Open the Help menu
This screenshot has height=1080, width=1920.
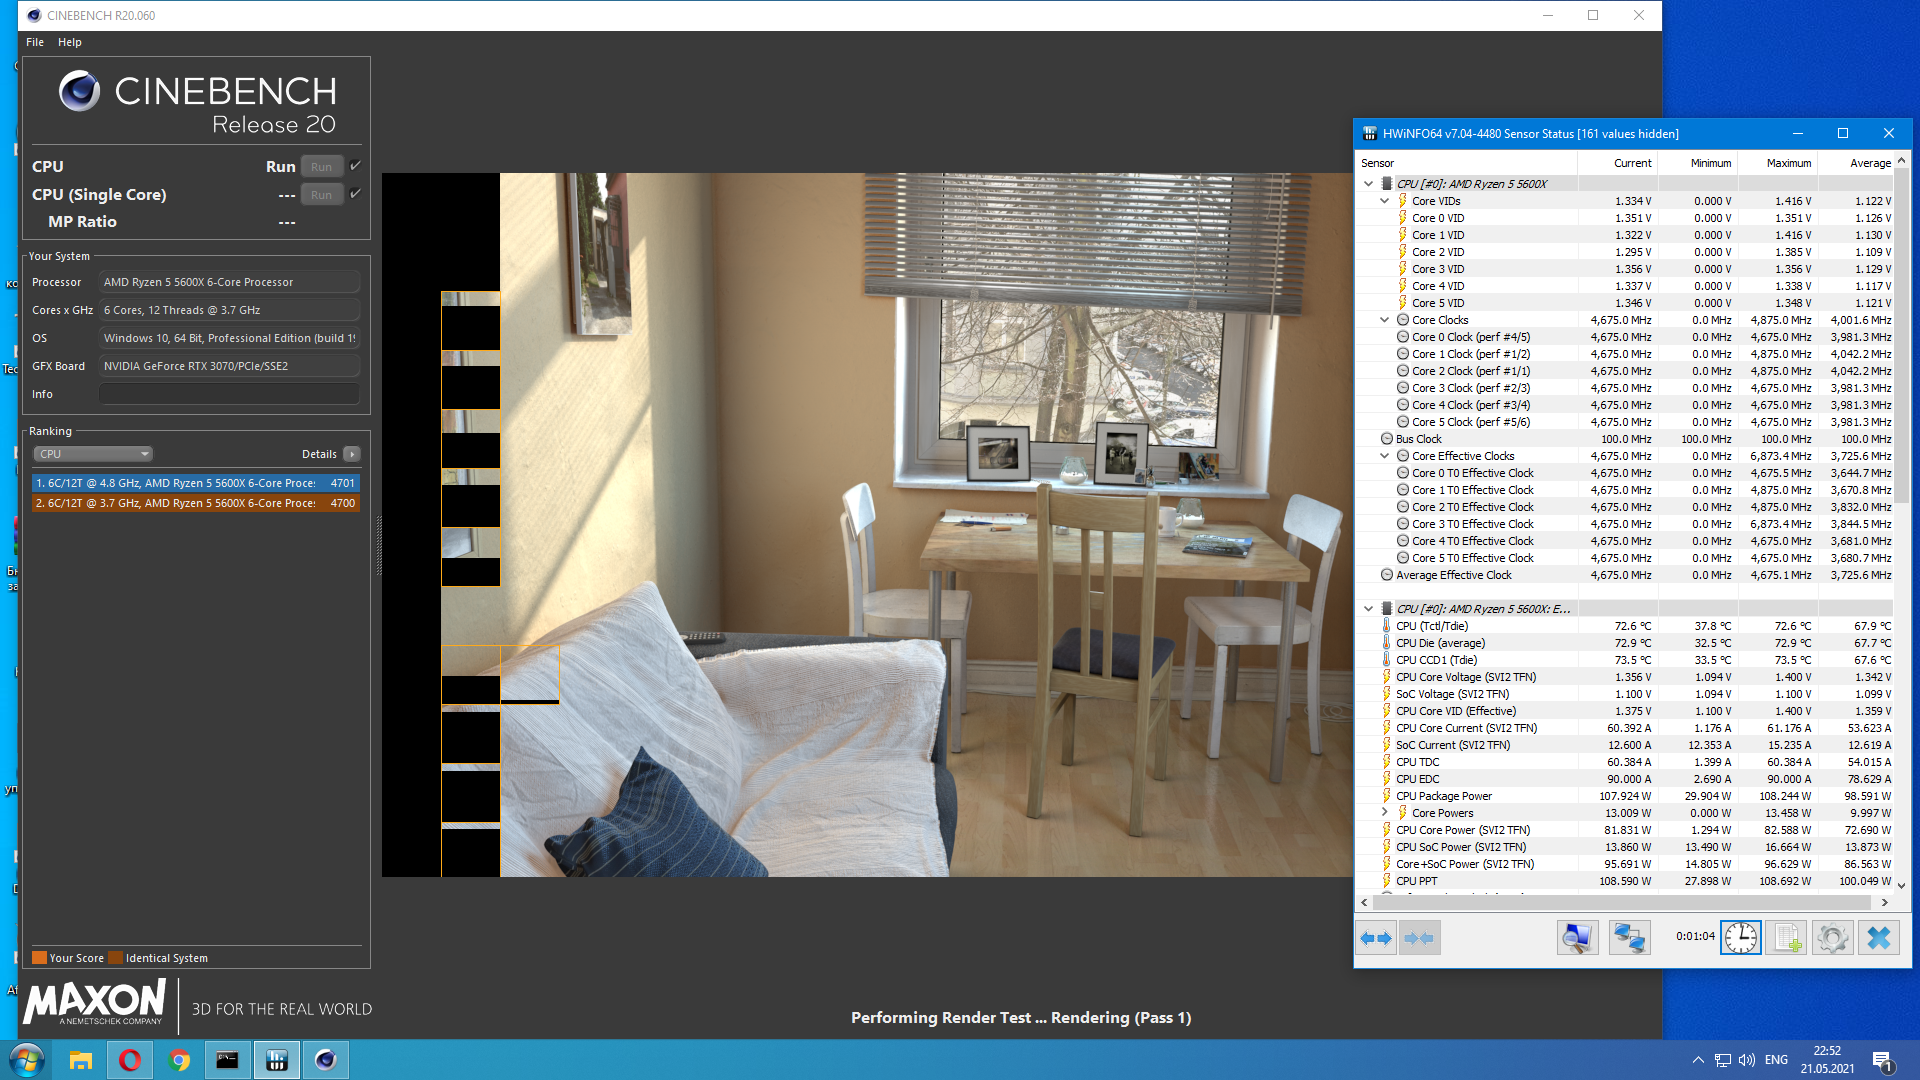69,42
